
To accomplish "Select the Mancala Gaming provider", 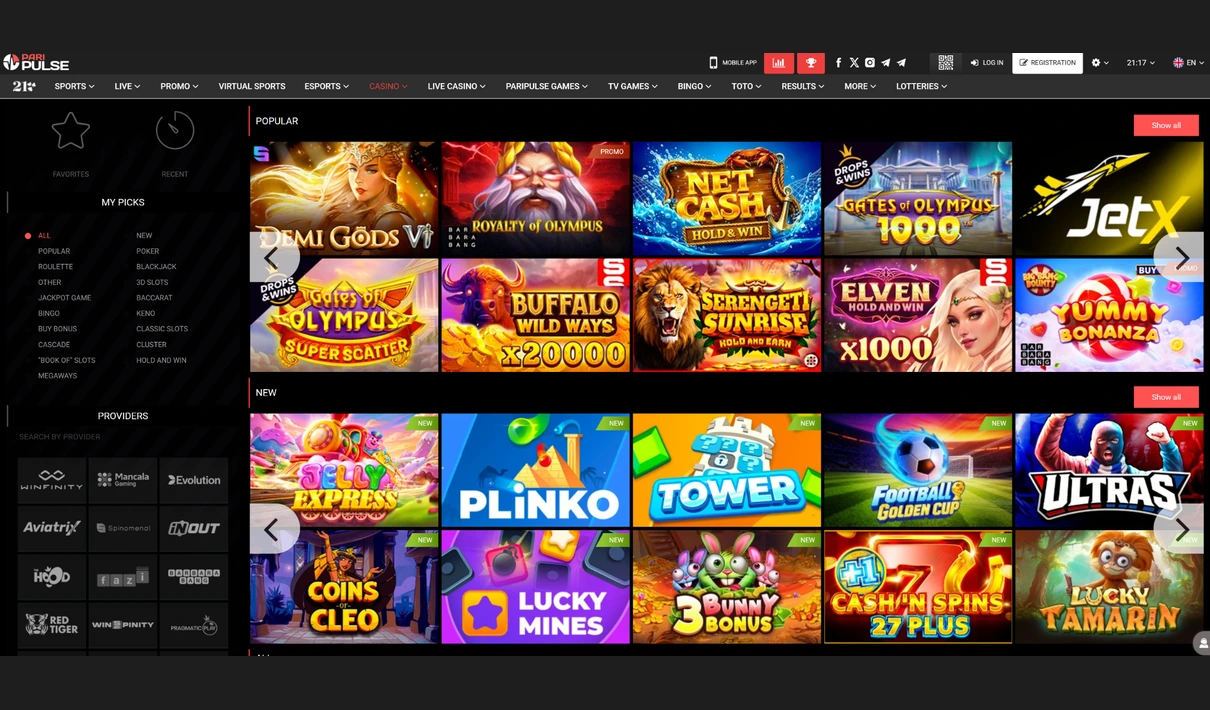I will [123, 480].
